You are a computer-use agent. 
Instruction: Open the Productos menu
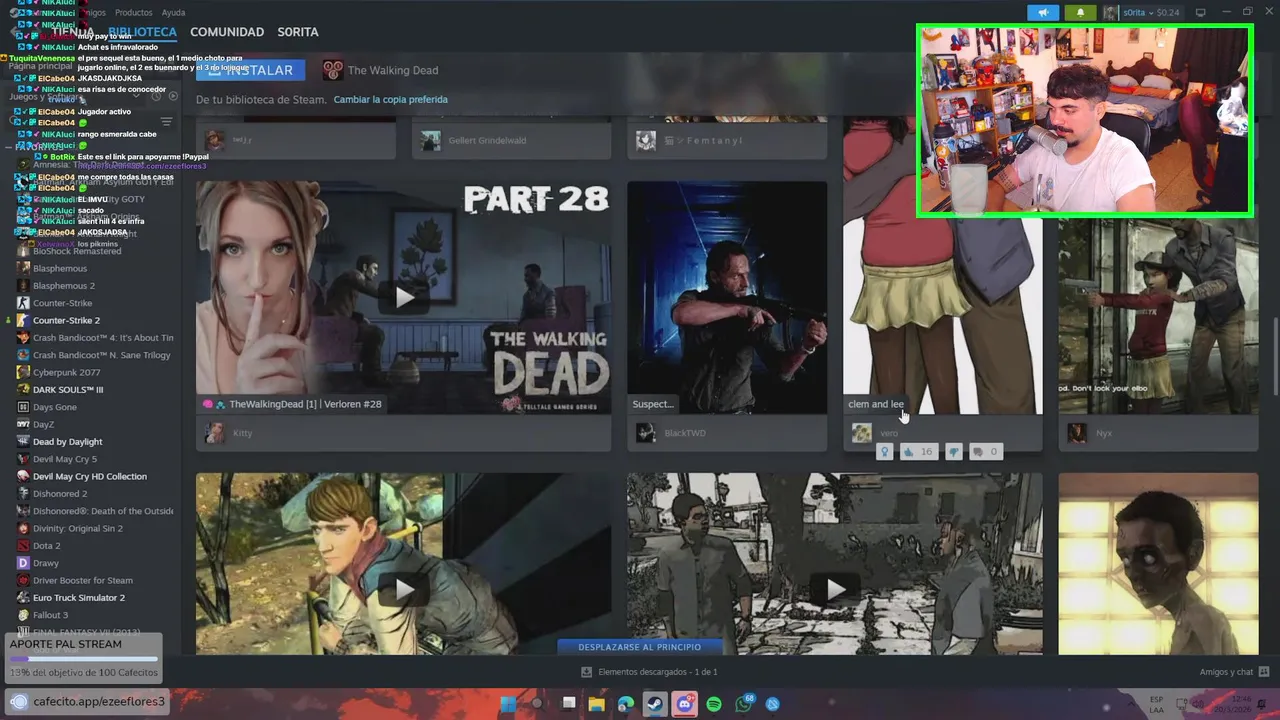click(134, 13)
